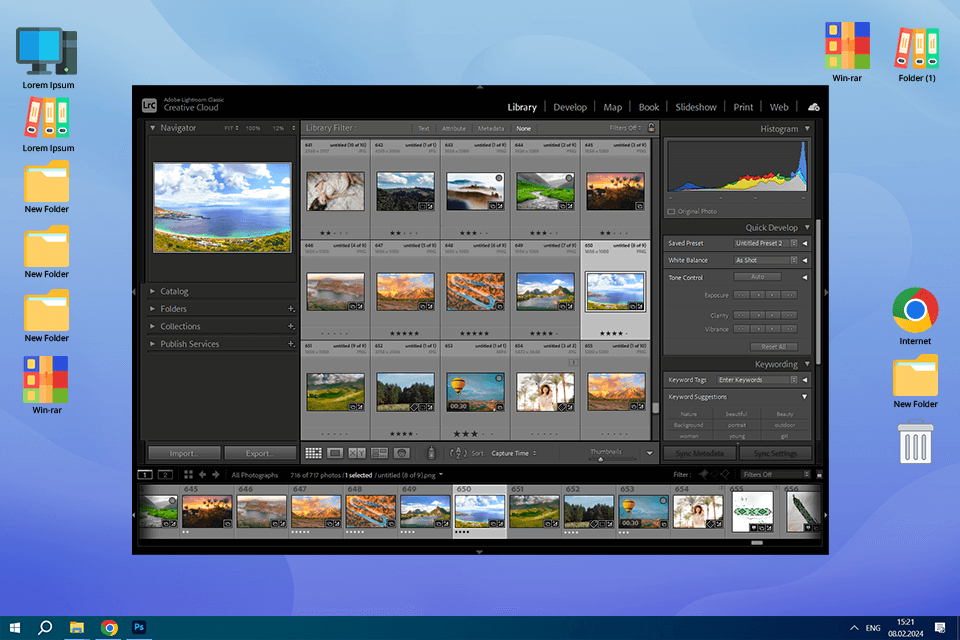Image resolution: width=960 pixels, height=640 pixels.
Task: Open the Internet Chrome desktop icon
Action: click(x=915, y=310)
